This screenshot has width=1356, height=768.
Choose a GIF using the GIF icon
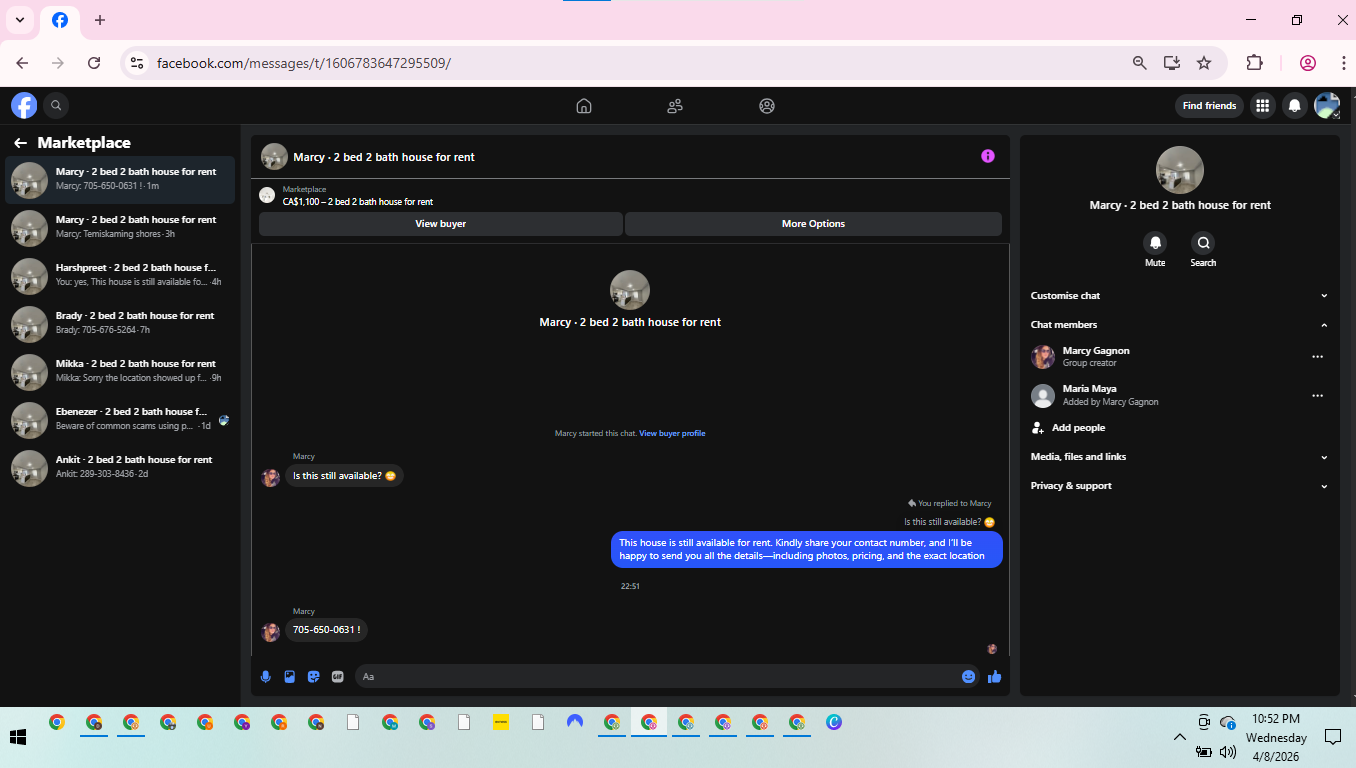[338, 677]
